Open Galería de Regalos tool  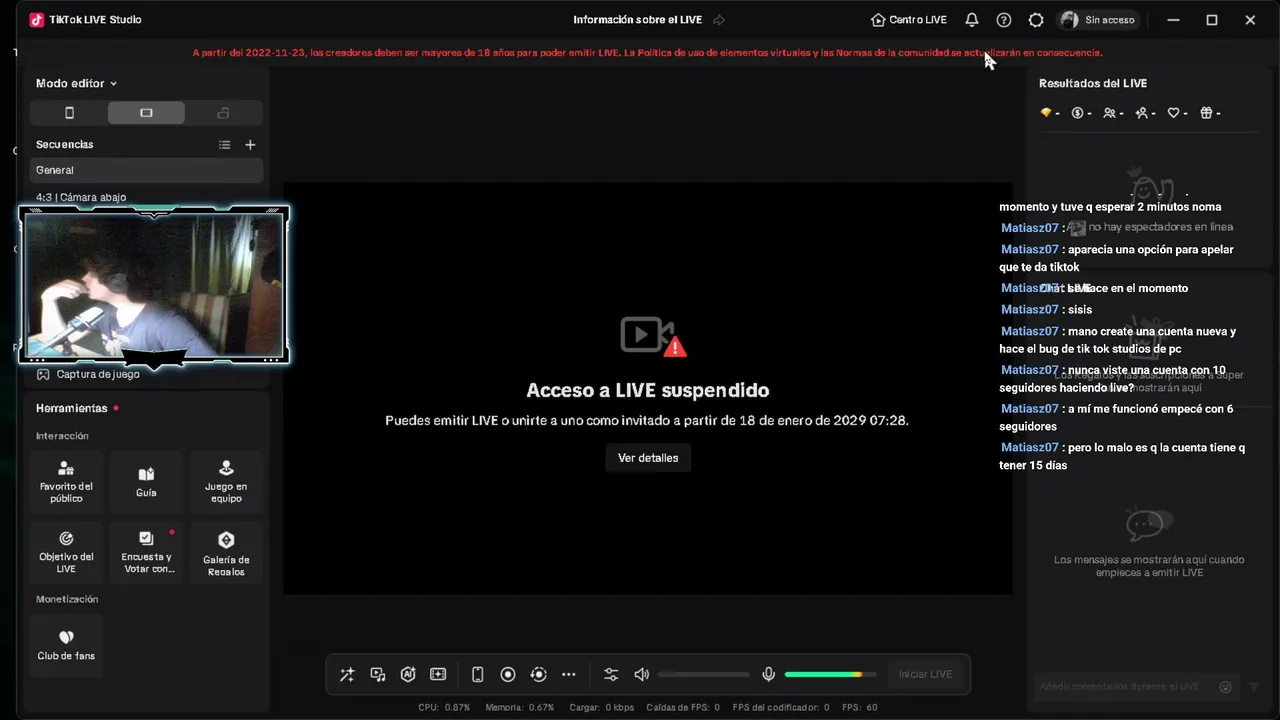click(226, 552)
